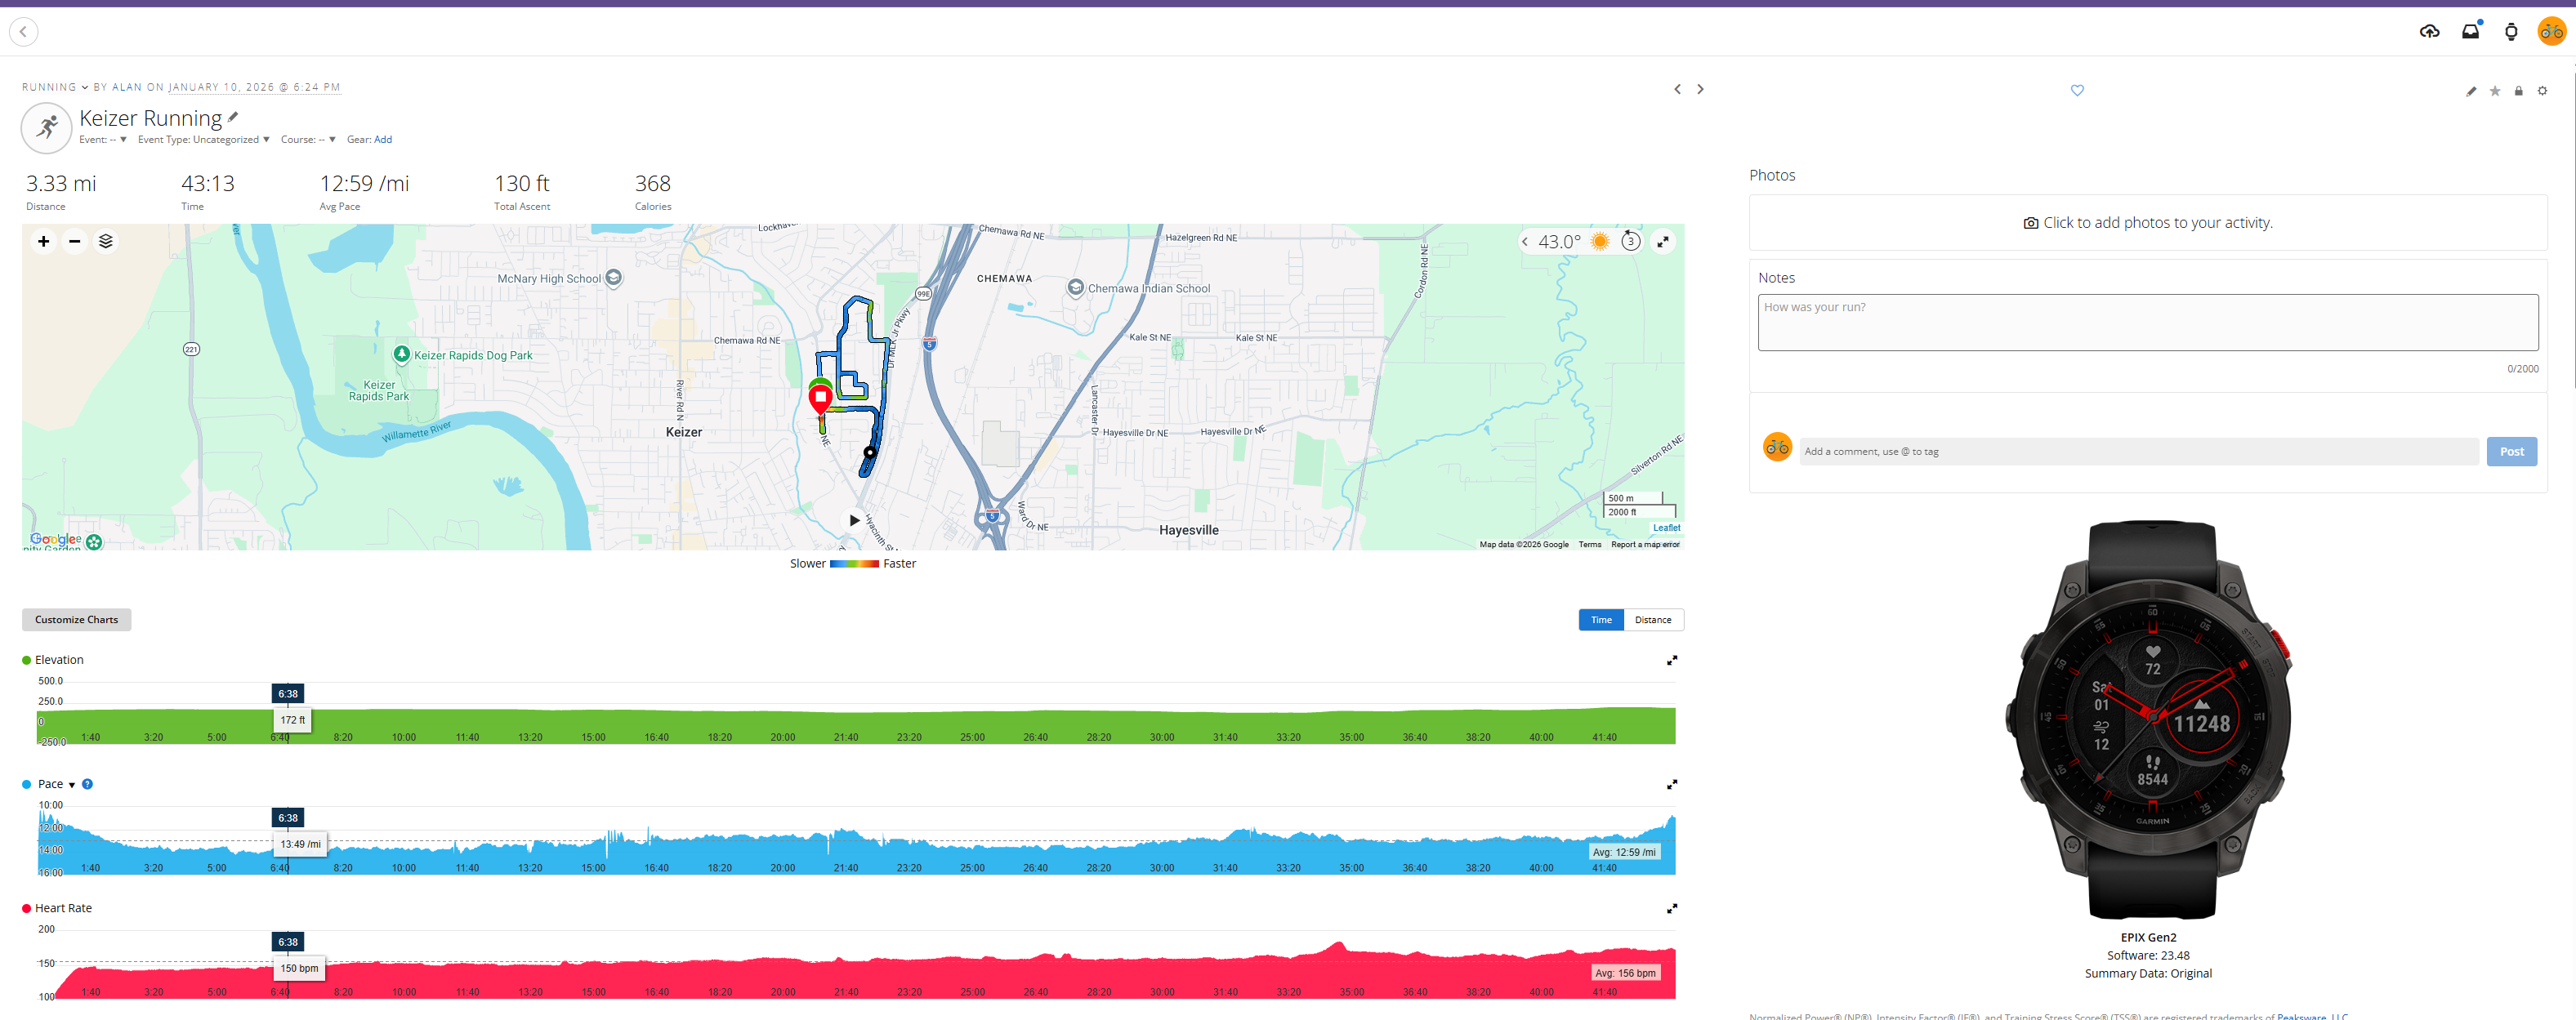Open the notifications inbox icon

[2471, 31]
